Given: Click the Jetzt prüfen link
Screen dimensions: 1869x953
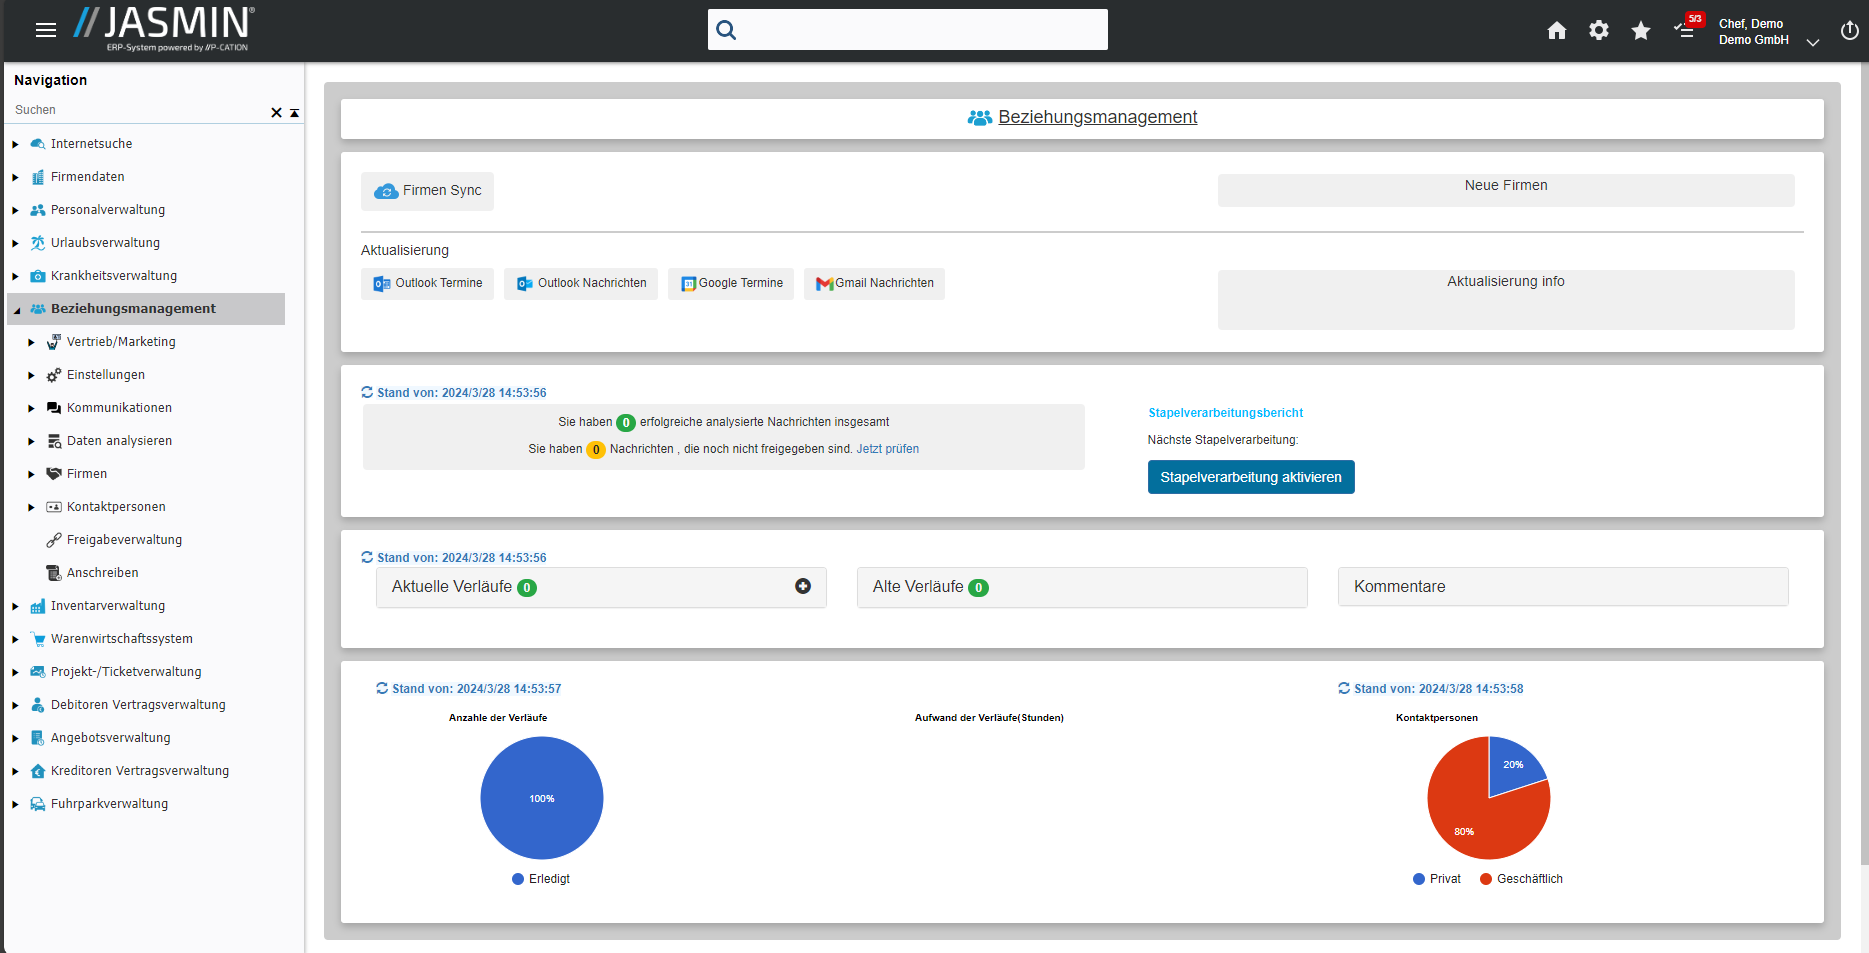Looking at the screenshot, I should [x=887, y=449].
